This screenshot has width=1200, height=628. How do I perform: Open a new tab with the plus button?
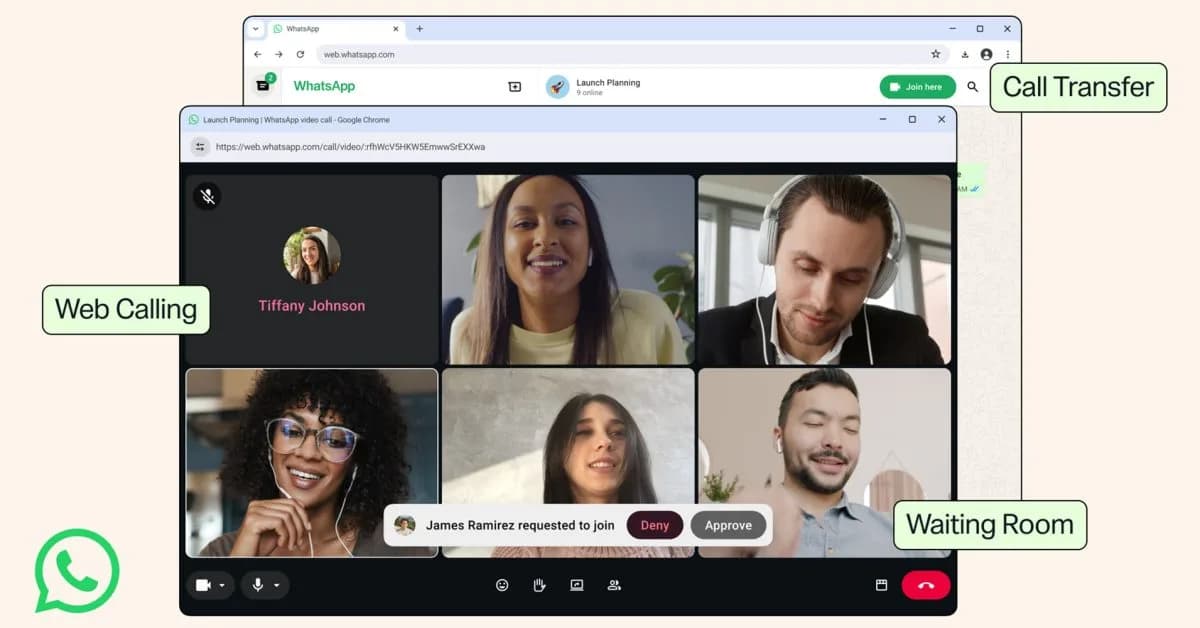(x=419, y=29)
